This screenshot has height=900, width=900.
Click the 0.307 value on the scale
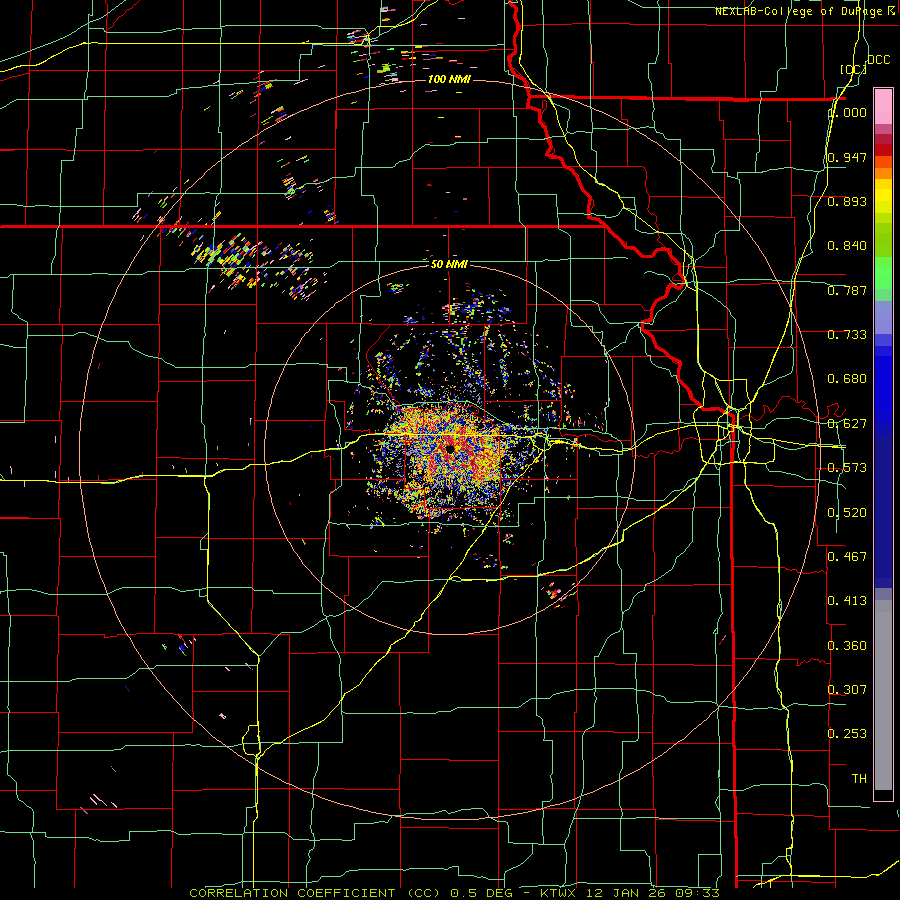(847, 689)
